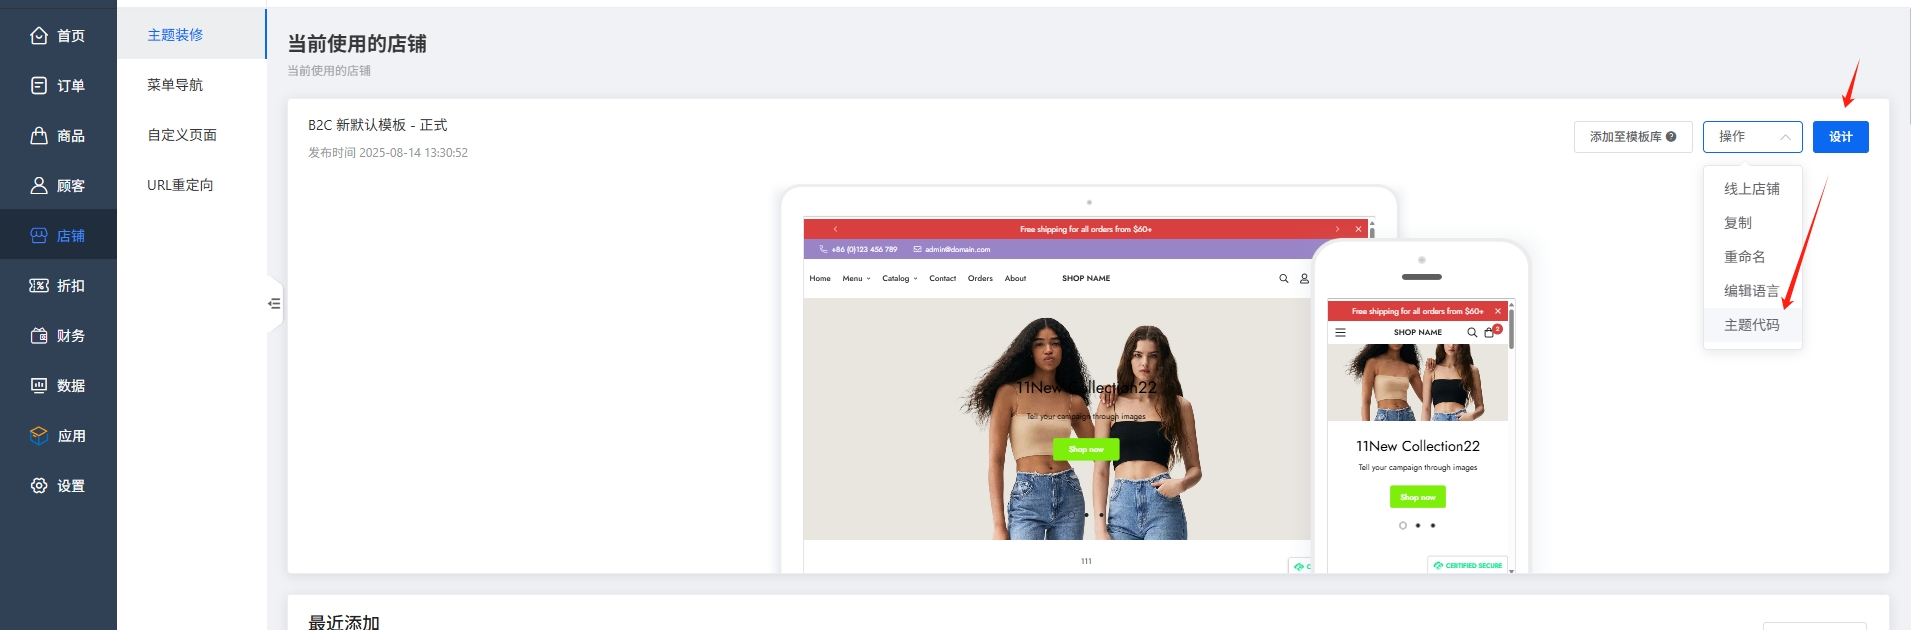Click the 设置 settings gear icon
The height and width of the screenshot is (630, 1911).
coord(39,486)
